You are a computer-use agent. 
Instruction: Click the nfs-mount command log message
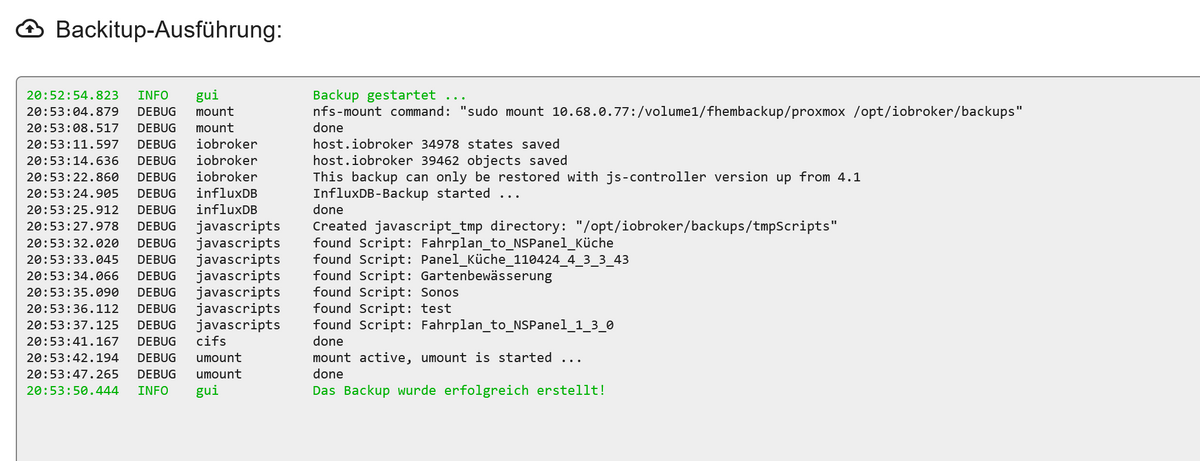coord(668,112)
